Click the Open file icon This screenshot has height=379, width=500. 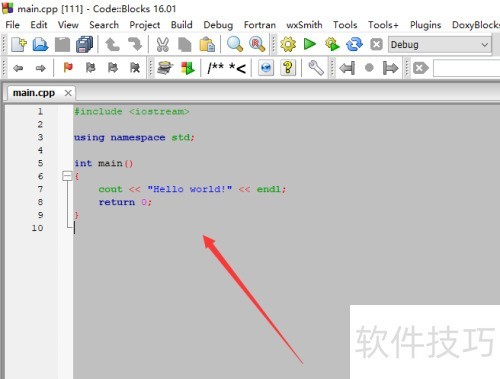[x=40, y=44]
